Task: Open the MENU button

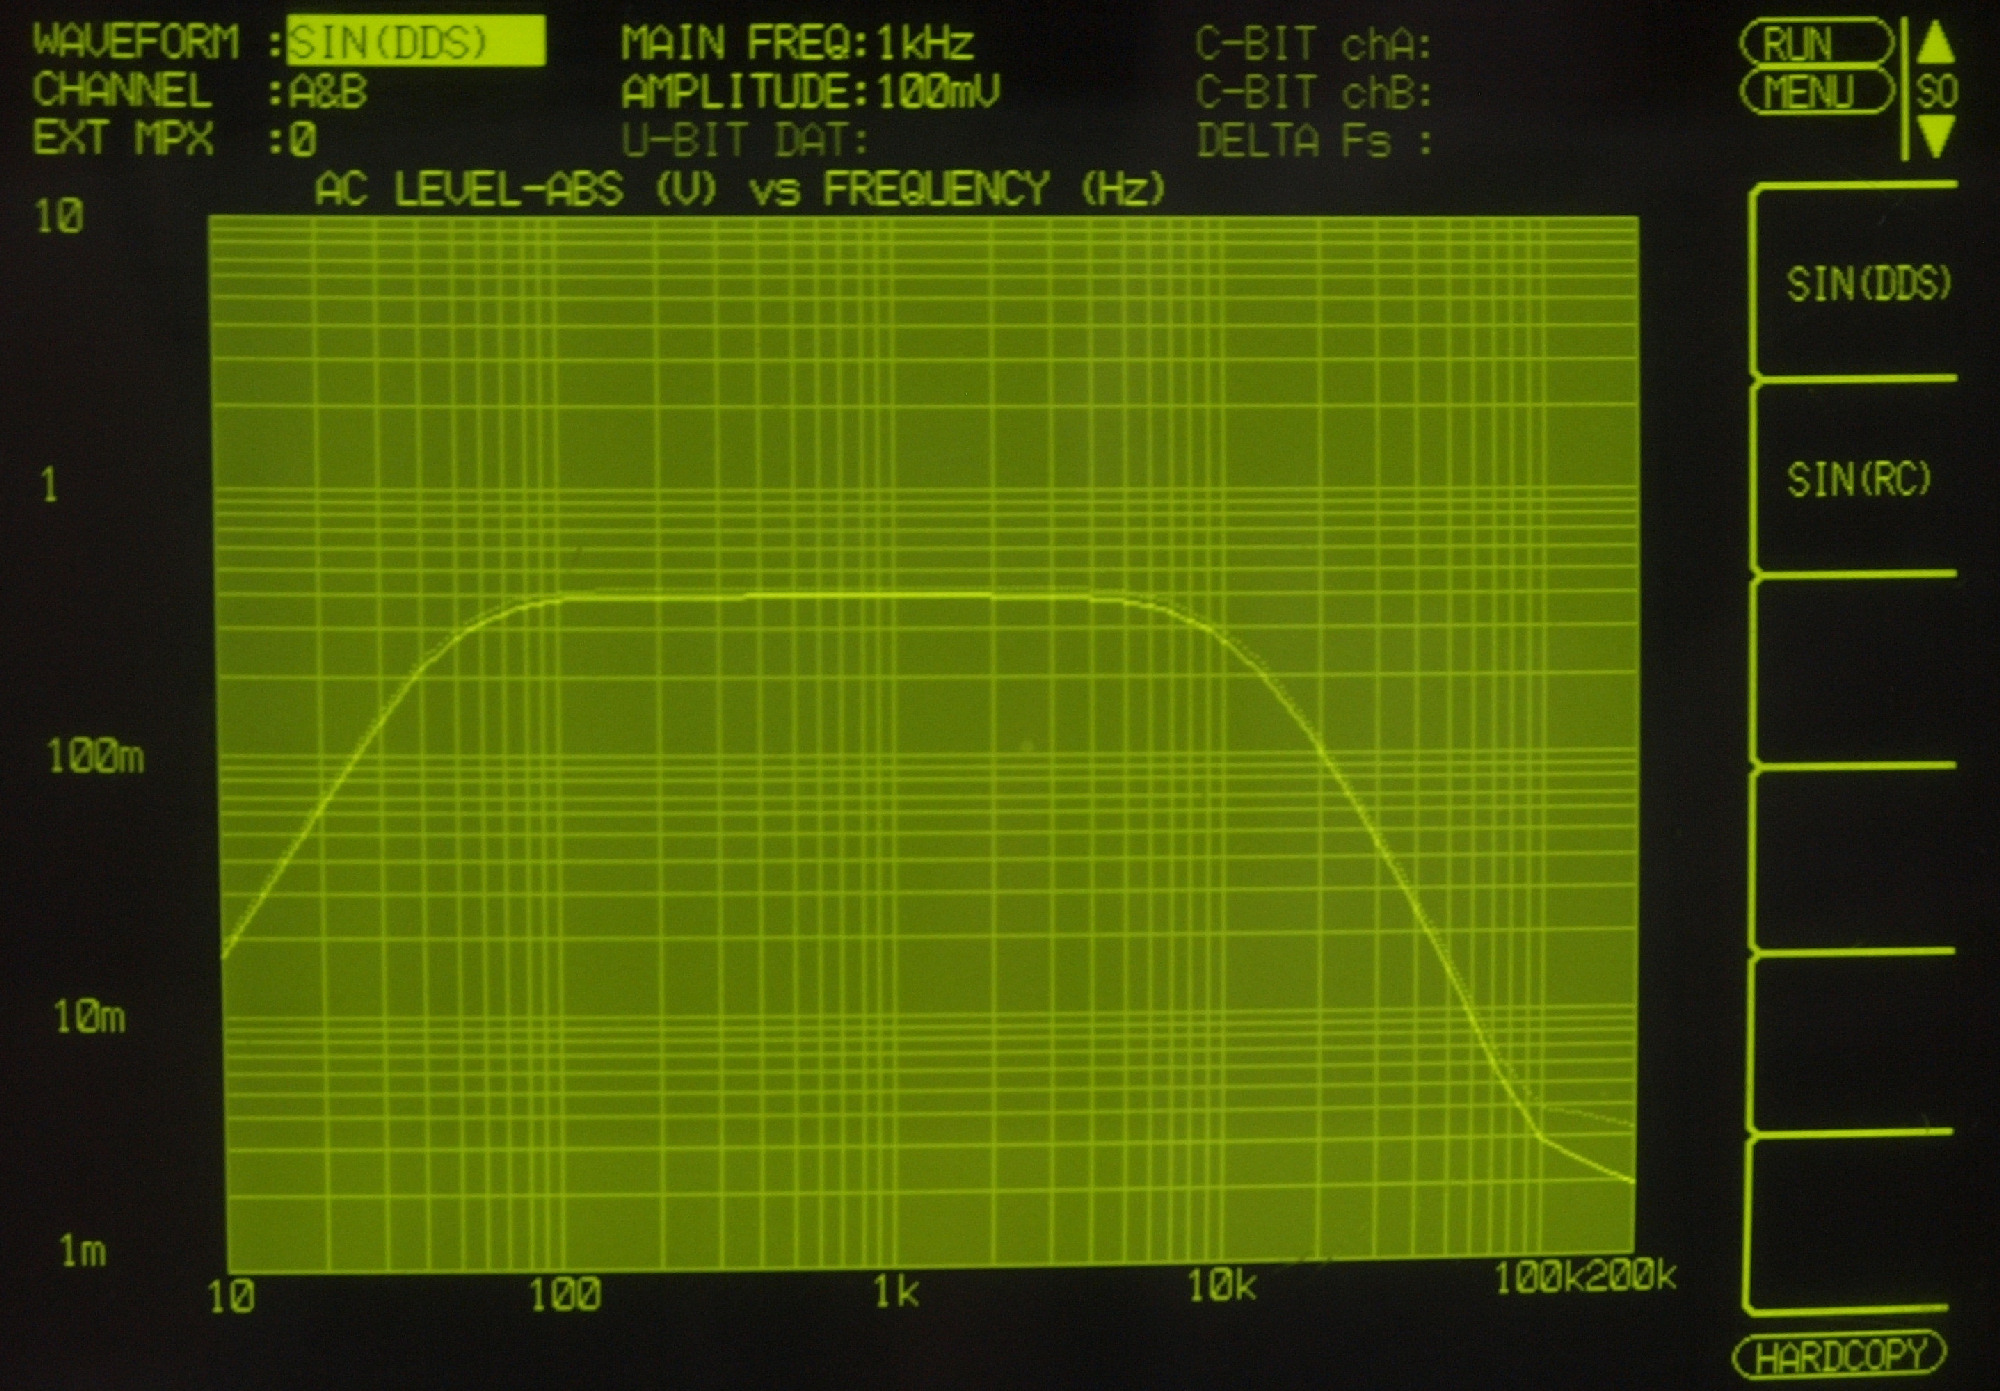Action: coord(1814,92)
